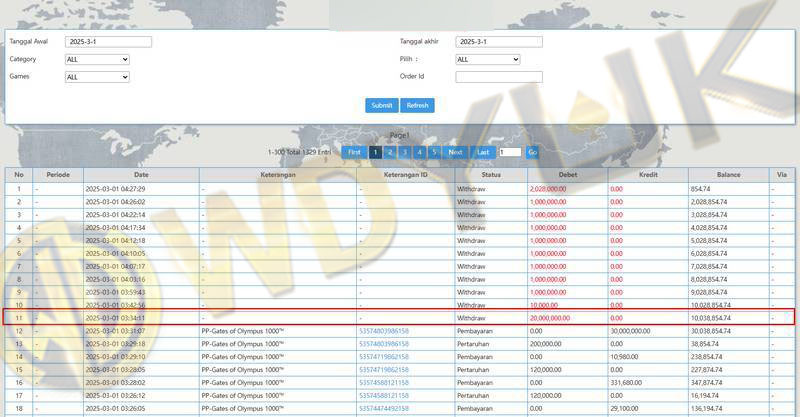Click balance value 30,038,854.74

pyautogui.click(x=711, y=331)
